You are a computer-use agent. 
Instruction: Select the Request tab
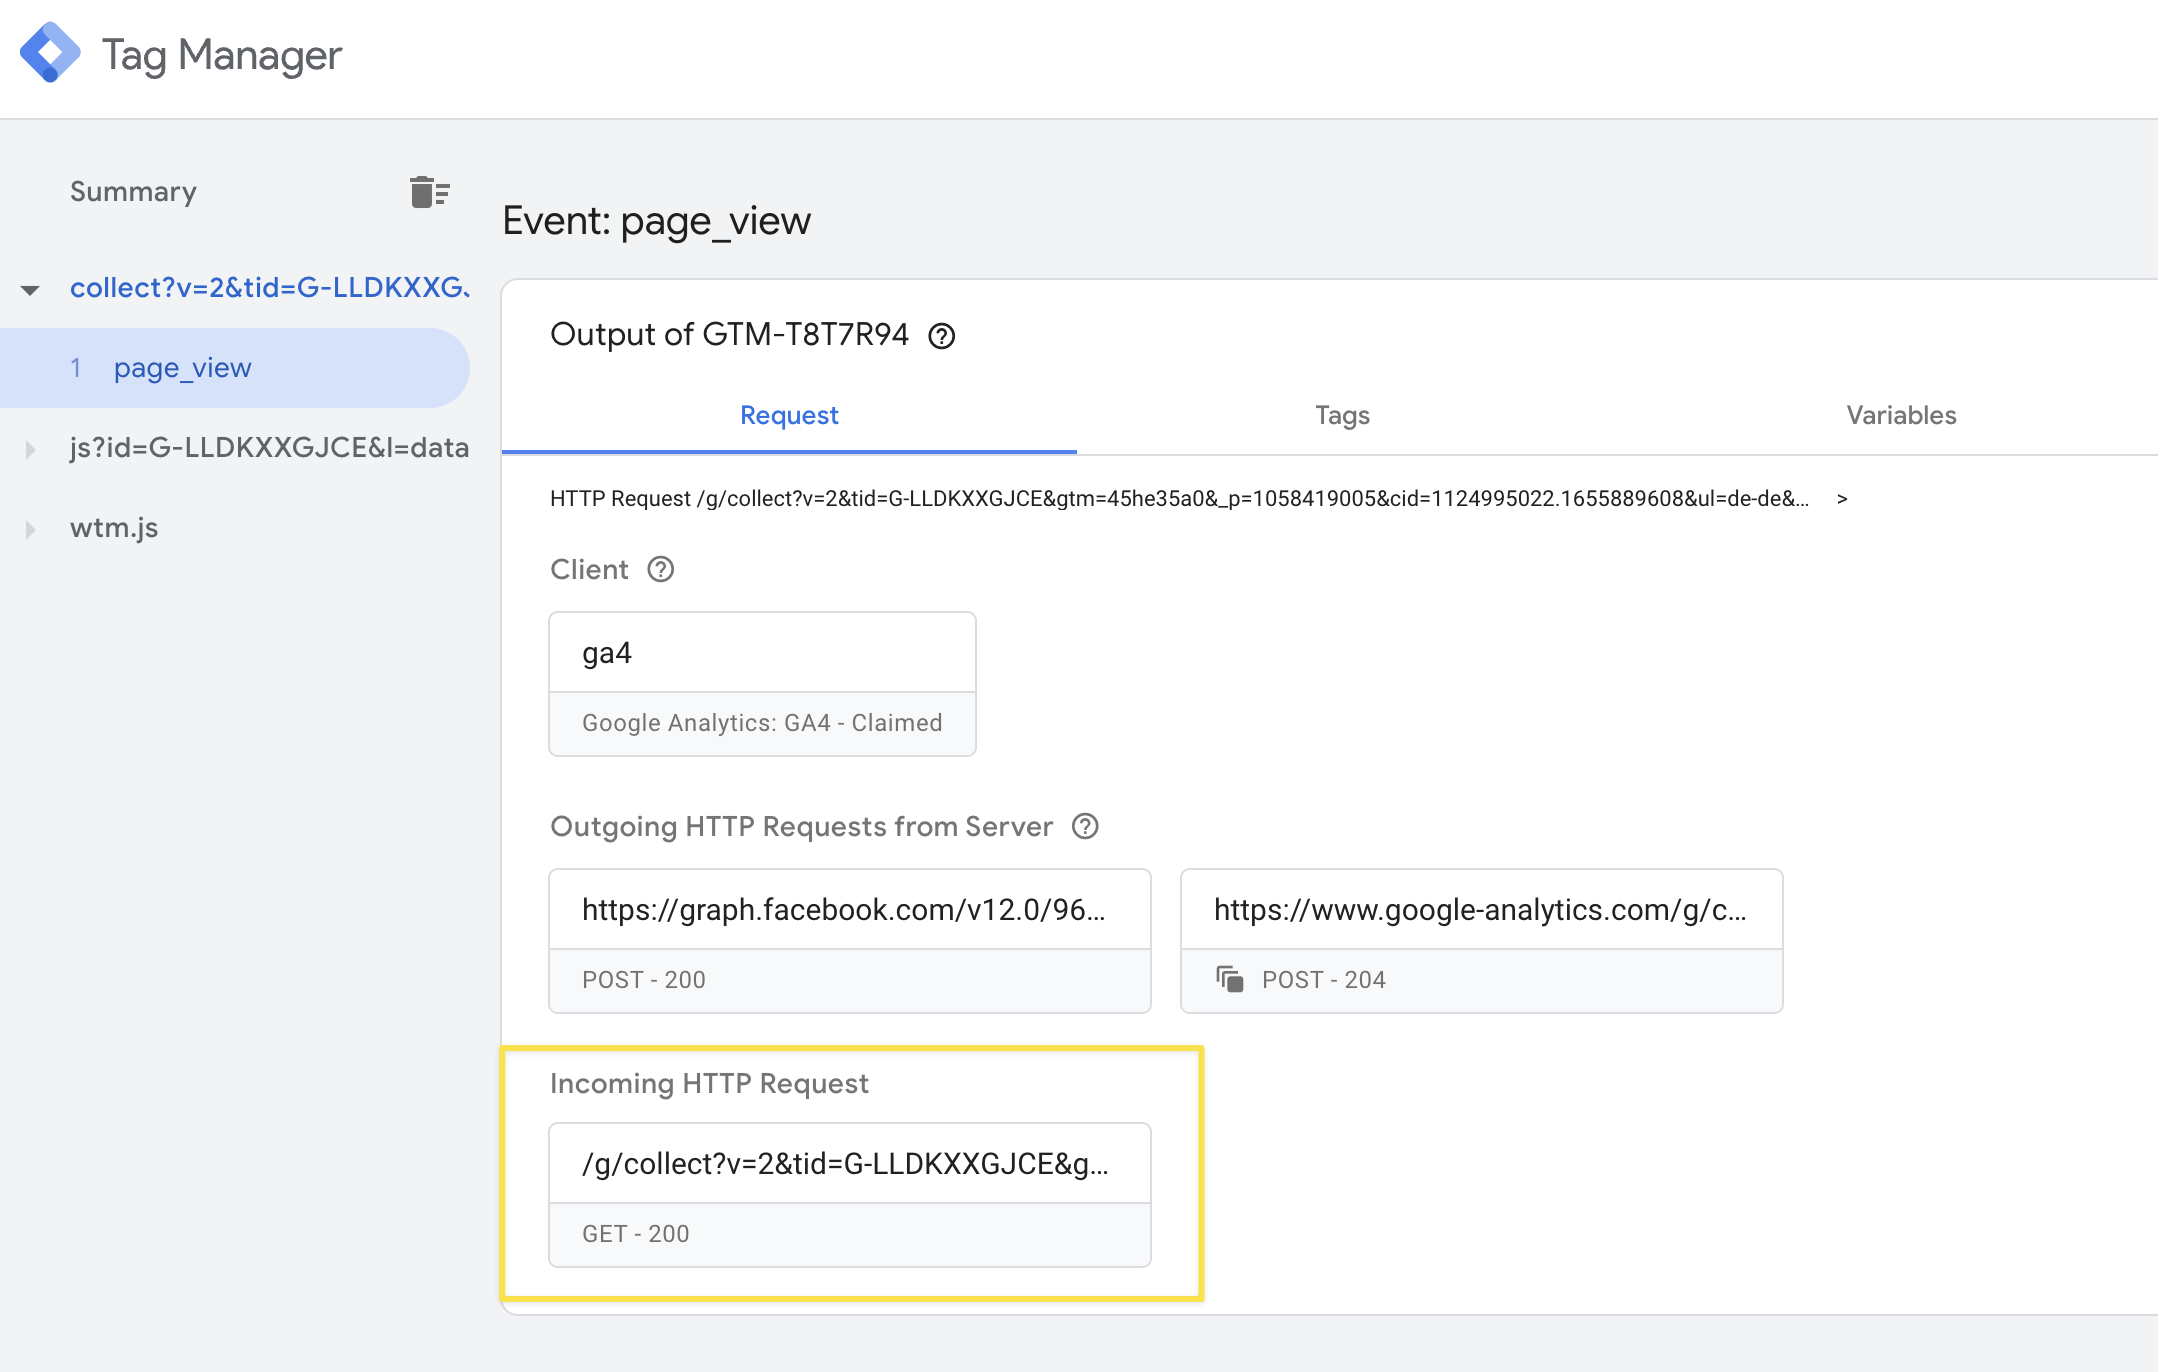(x=788, y=415)
